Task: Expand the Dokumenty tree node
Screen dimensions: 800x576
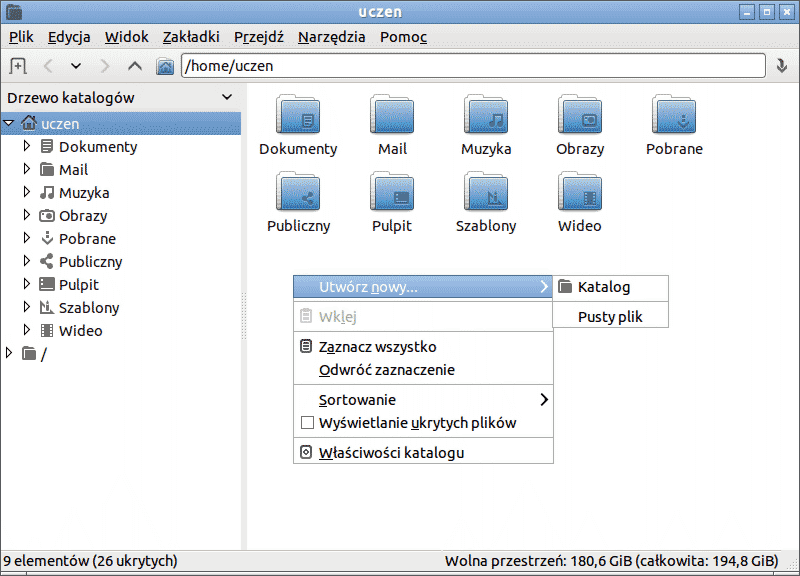Action: [27, 146]
